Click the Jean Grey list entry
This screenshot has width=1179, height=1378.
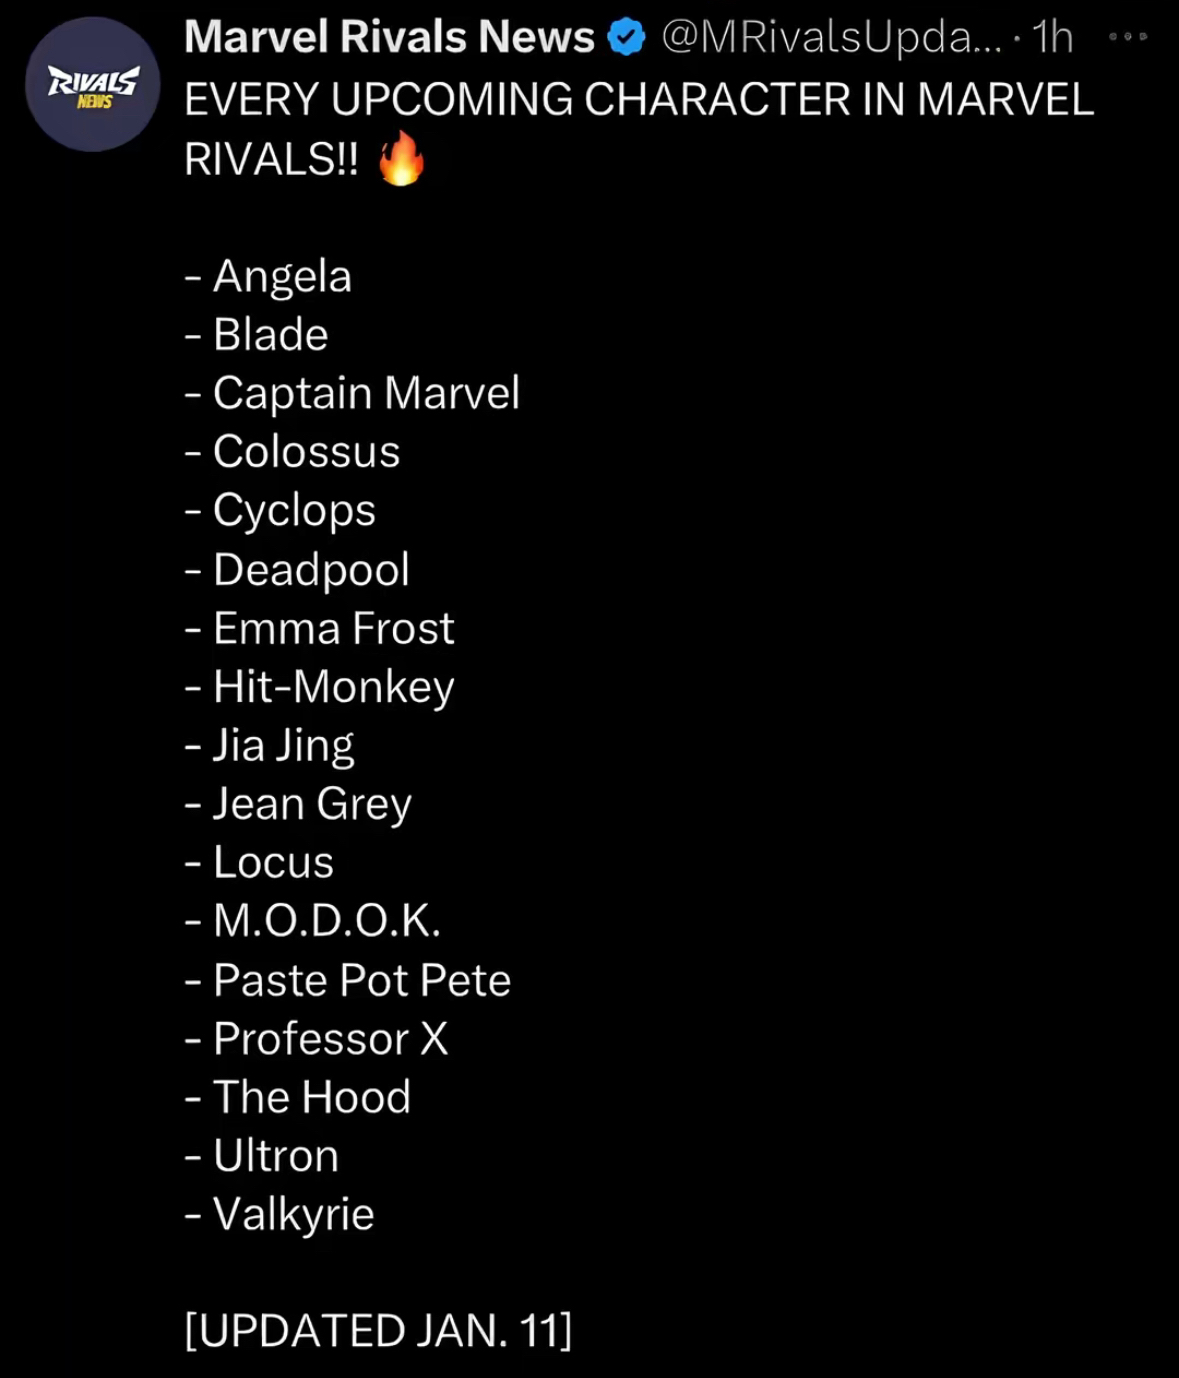[x=311, y=804]
